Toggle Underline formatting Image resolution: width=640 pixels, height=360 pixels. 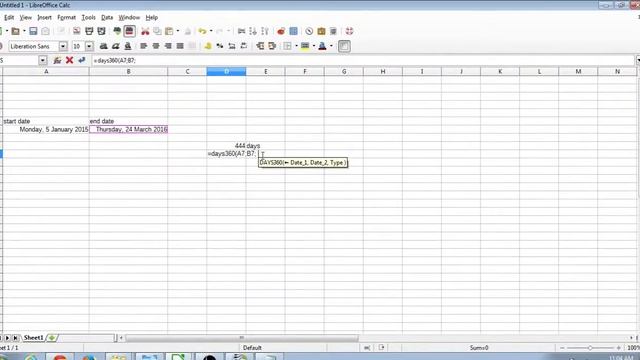pos(128,46)
